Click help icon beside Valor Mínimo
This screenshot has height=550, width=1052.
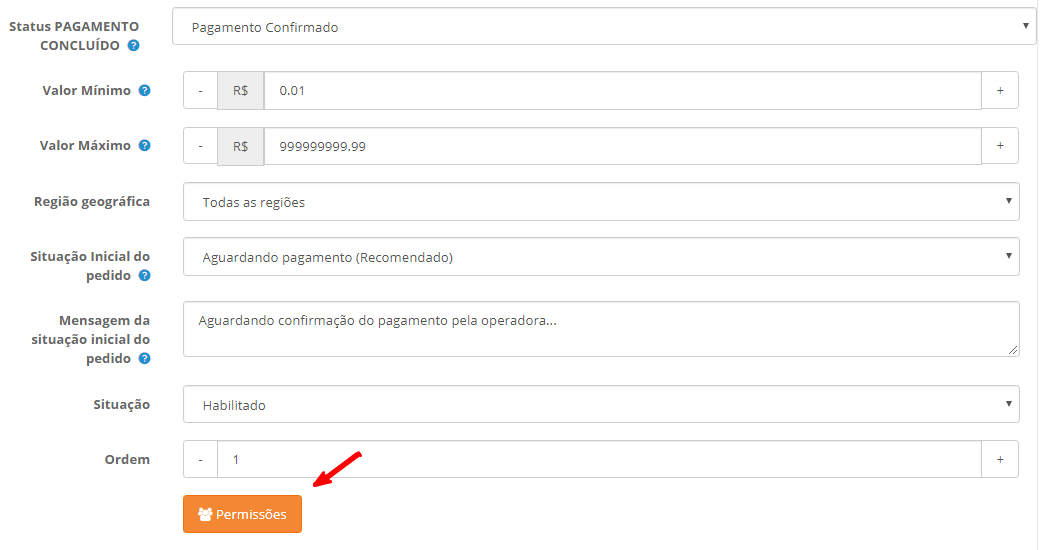144,91
